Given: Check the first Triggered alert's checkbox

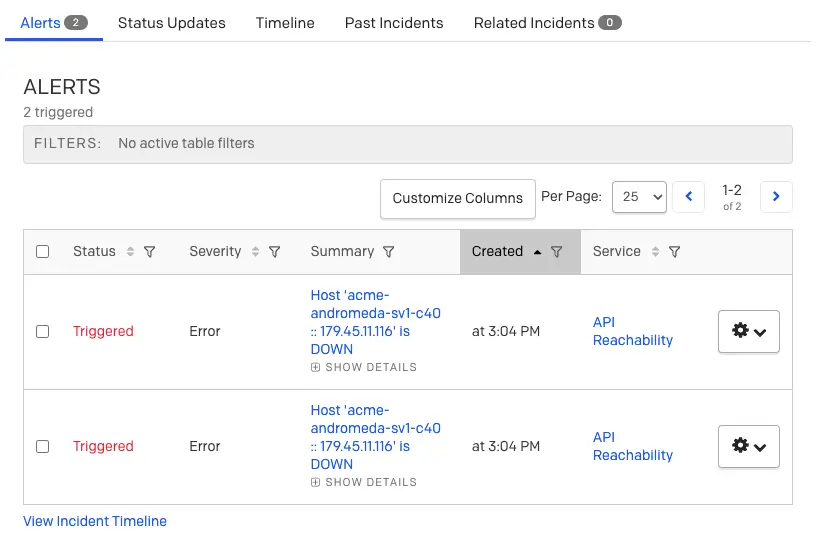Looking at the screenshot, I should click(43, 331).
